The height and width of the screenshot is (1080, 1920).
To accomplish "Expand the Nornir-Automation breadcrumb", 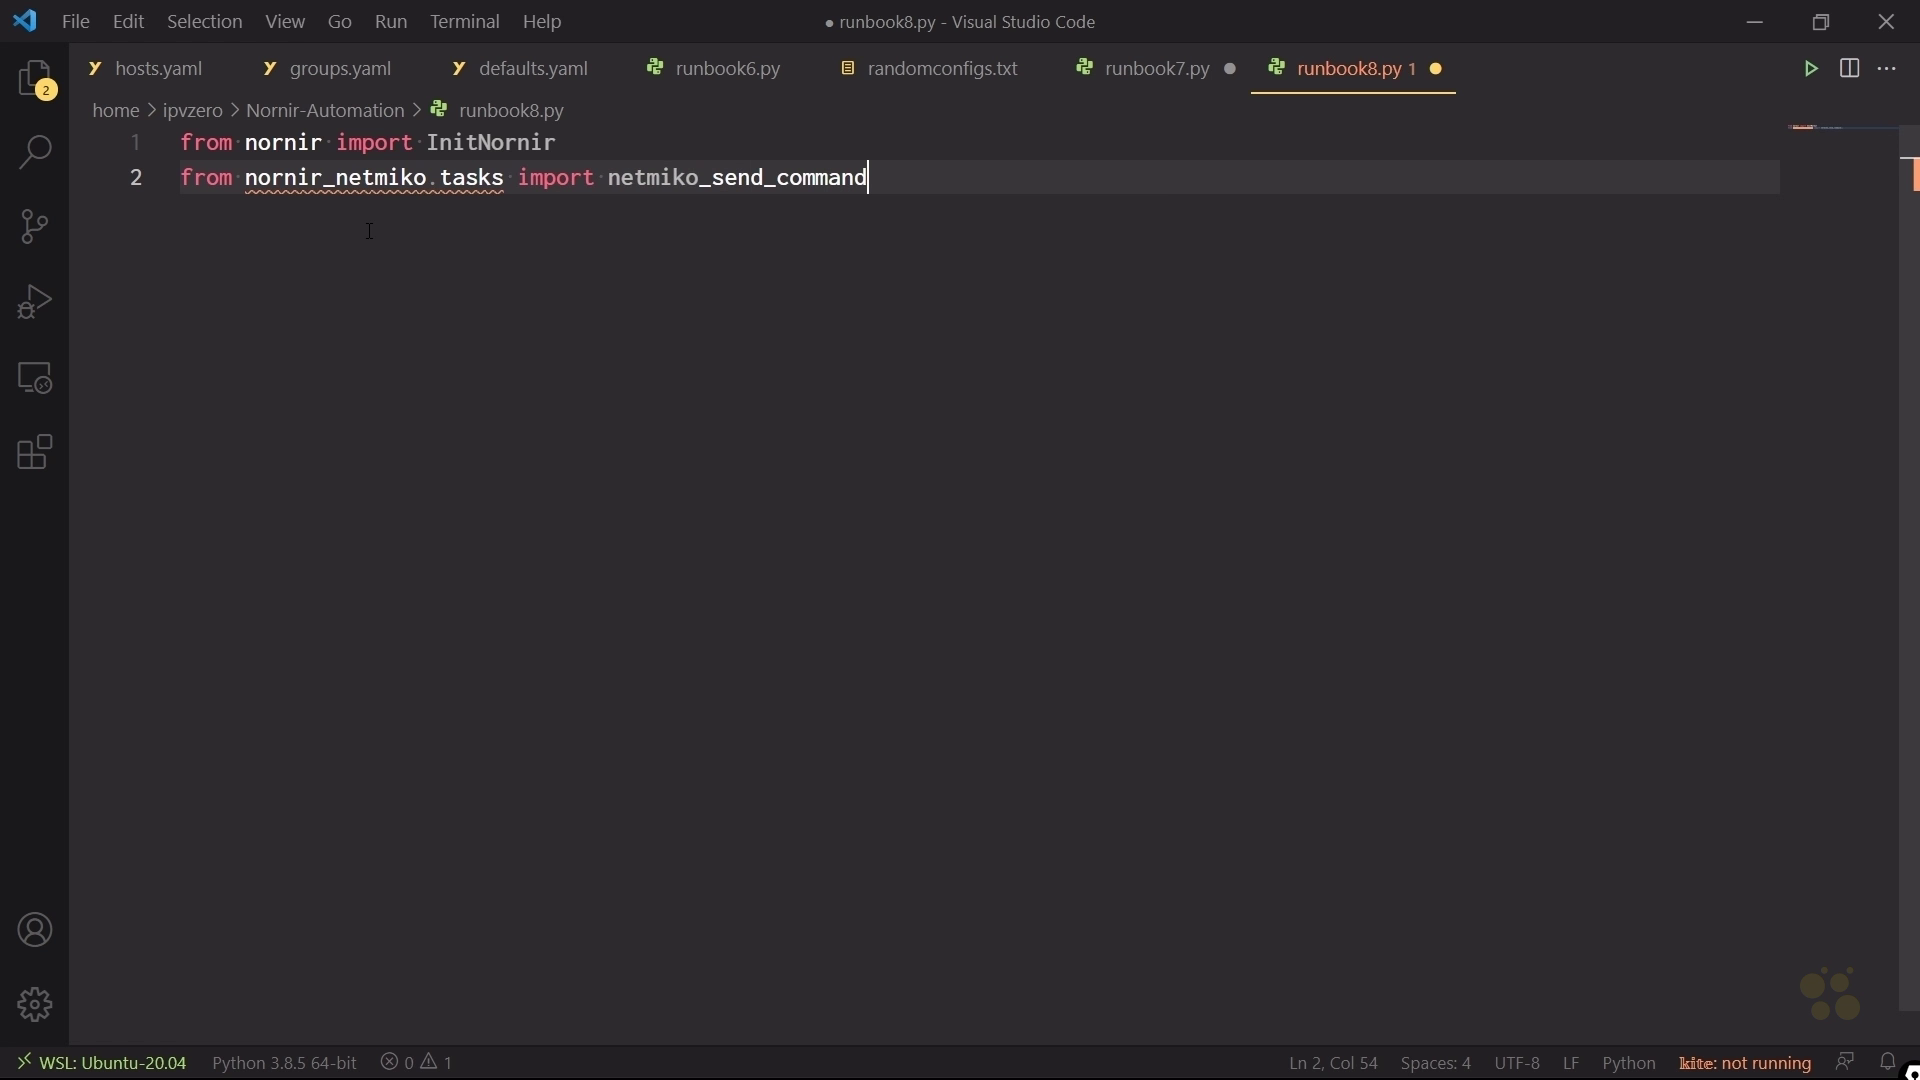I will point(324,110).
